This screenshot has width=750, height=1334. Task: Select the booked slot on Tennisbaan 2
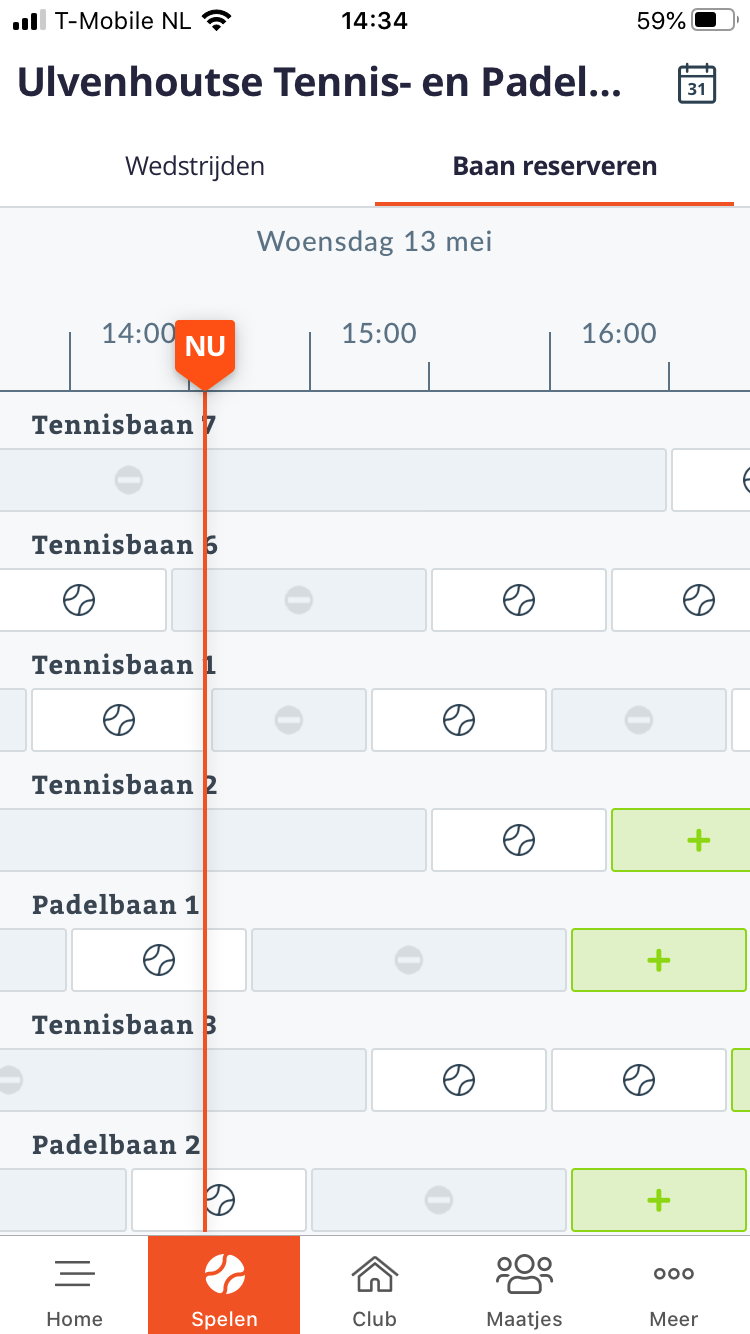[x=519, y=840]
